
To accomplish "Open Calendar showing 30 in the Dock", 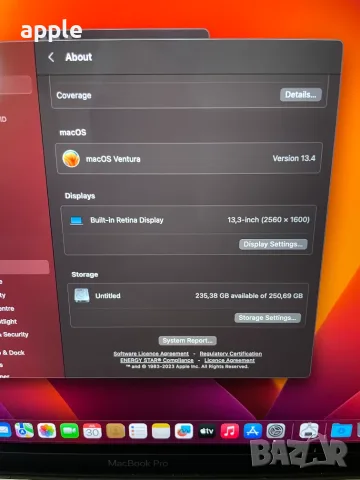I will click(92, 431).
